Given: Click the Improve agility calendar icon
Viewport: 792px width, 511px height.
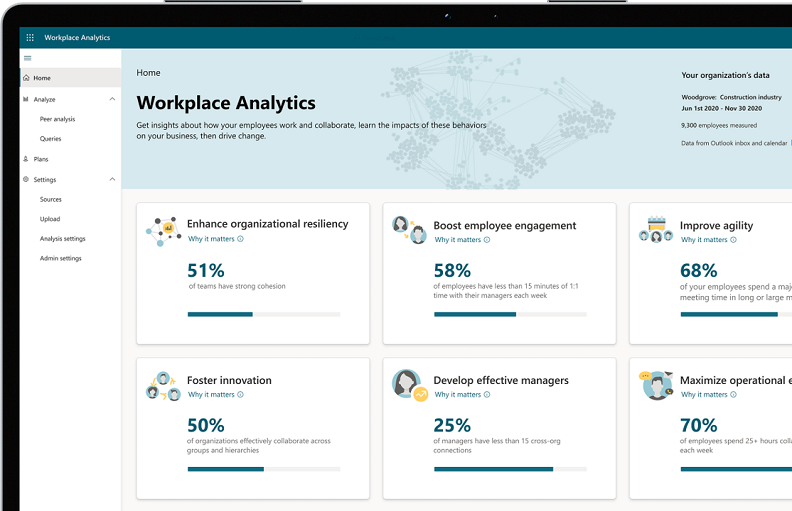Looking at the screenshot, I should coord(656,229).
